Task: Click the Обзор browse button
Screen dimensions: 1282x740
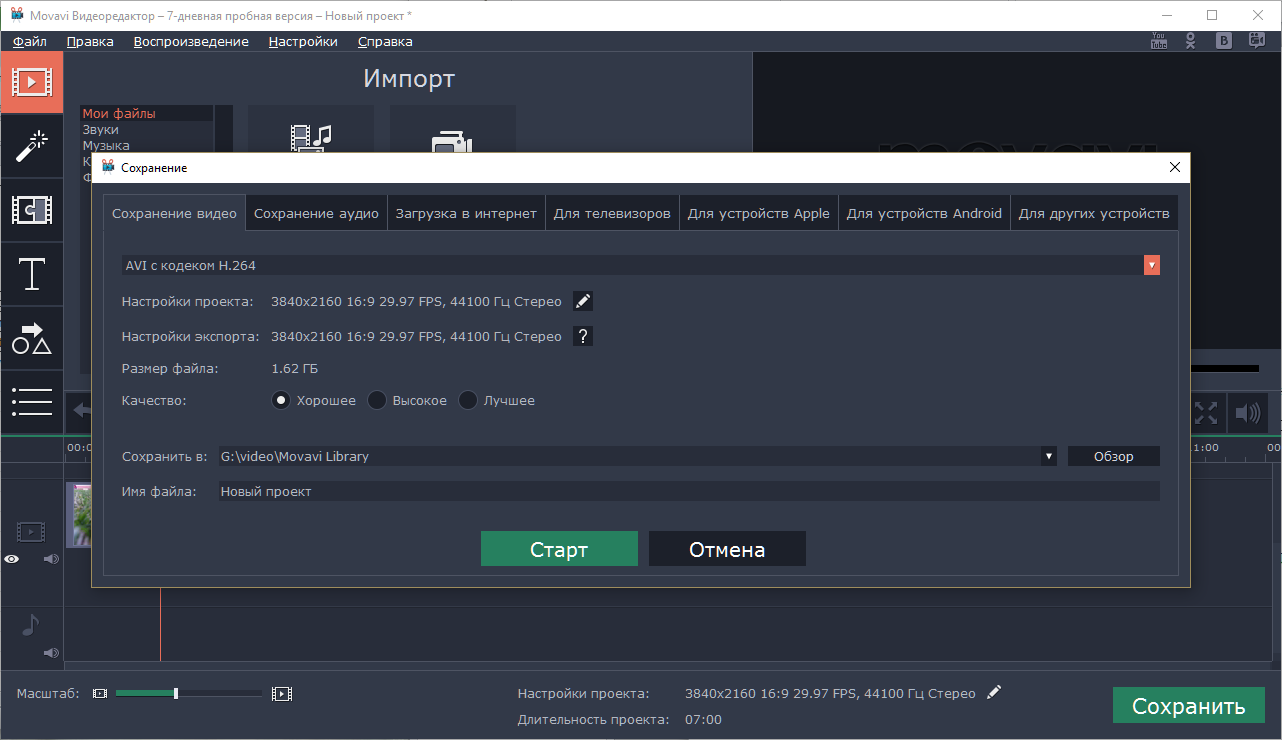Action: pyautogui.click(x=1114, y=456)
